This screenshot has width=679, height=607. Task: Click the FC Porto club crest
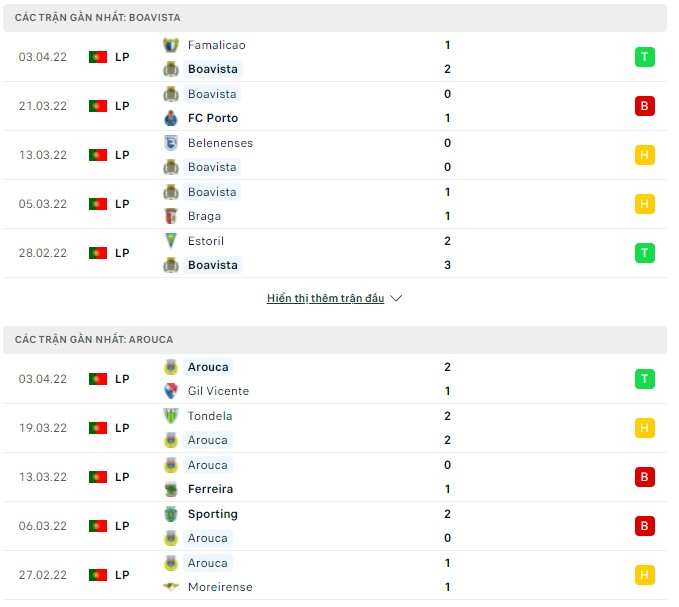[x=170, y=118]
